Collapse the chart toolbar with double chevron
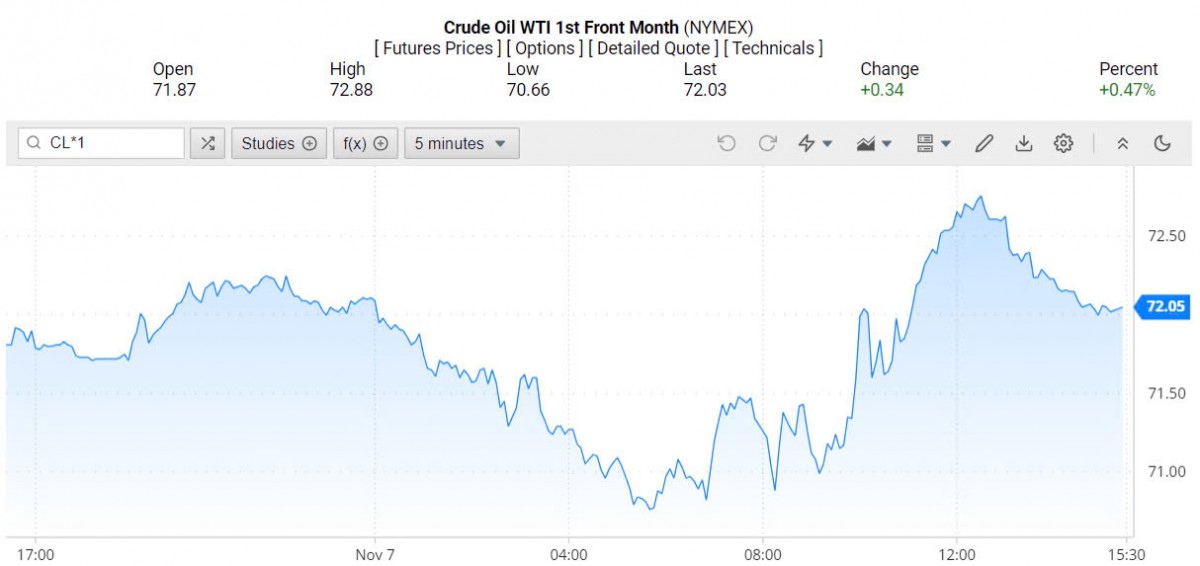The image size is (1200, 566). point(1122,143)
